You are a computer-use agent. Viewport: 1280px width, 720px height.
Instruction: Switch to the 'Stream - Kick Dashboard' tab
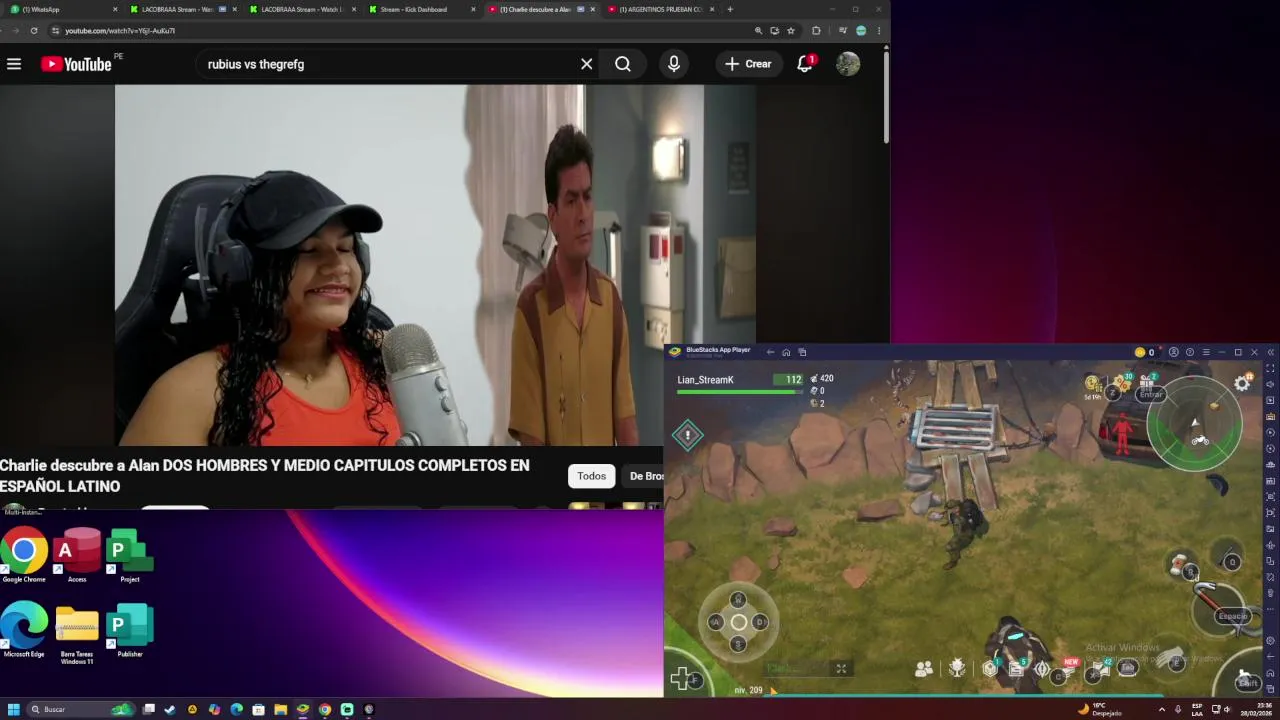click(423, 9)
